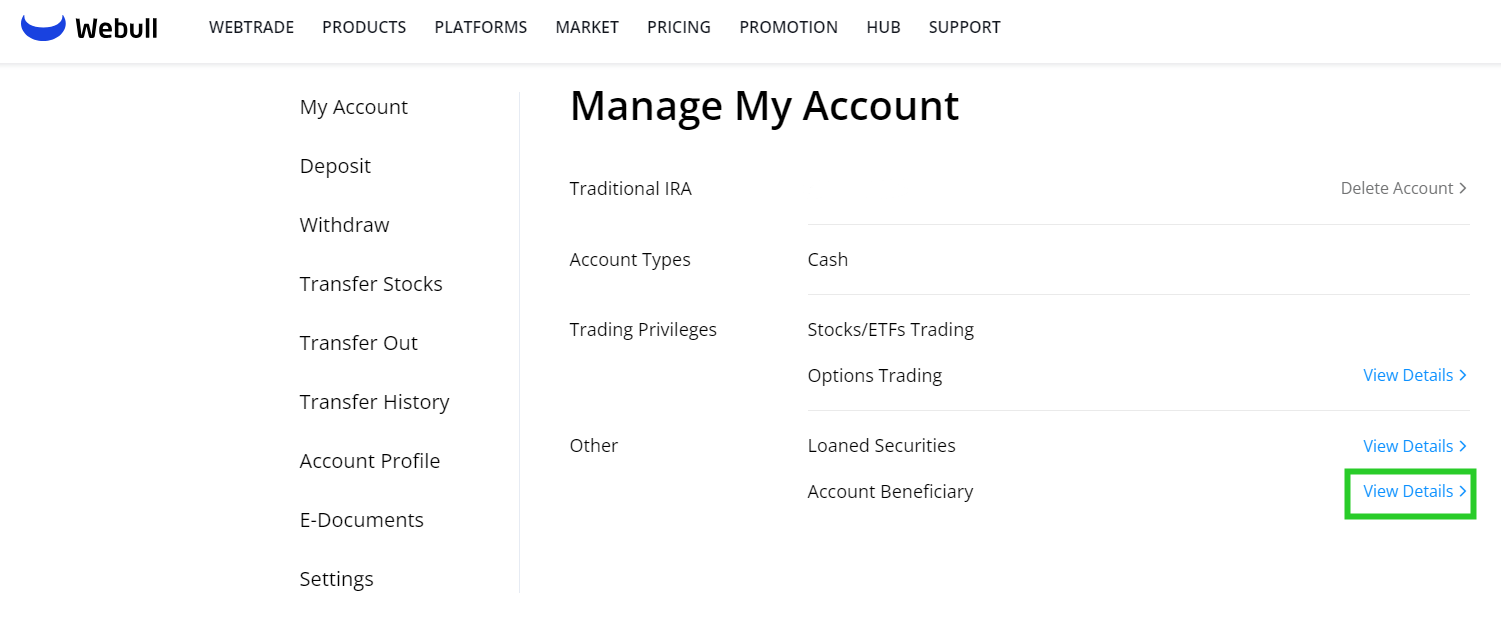Open the PRODUCTS menu
Image resolution: width=1501 pixels, height=617 pixels.
click(x=364, y=28)
